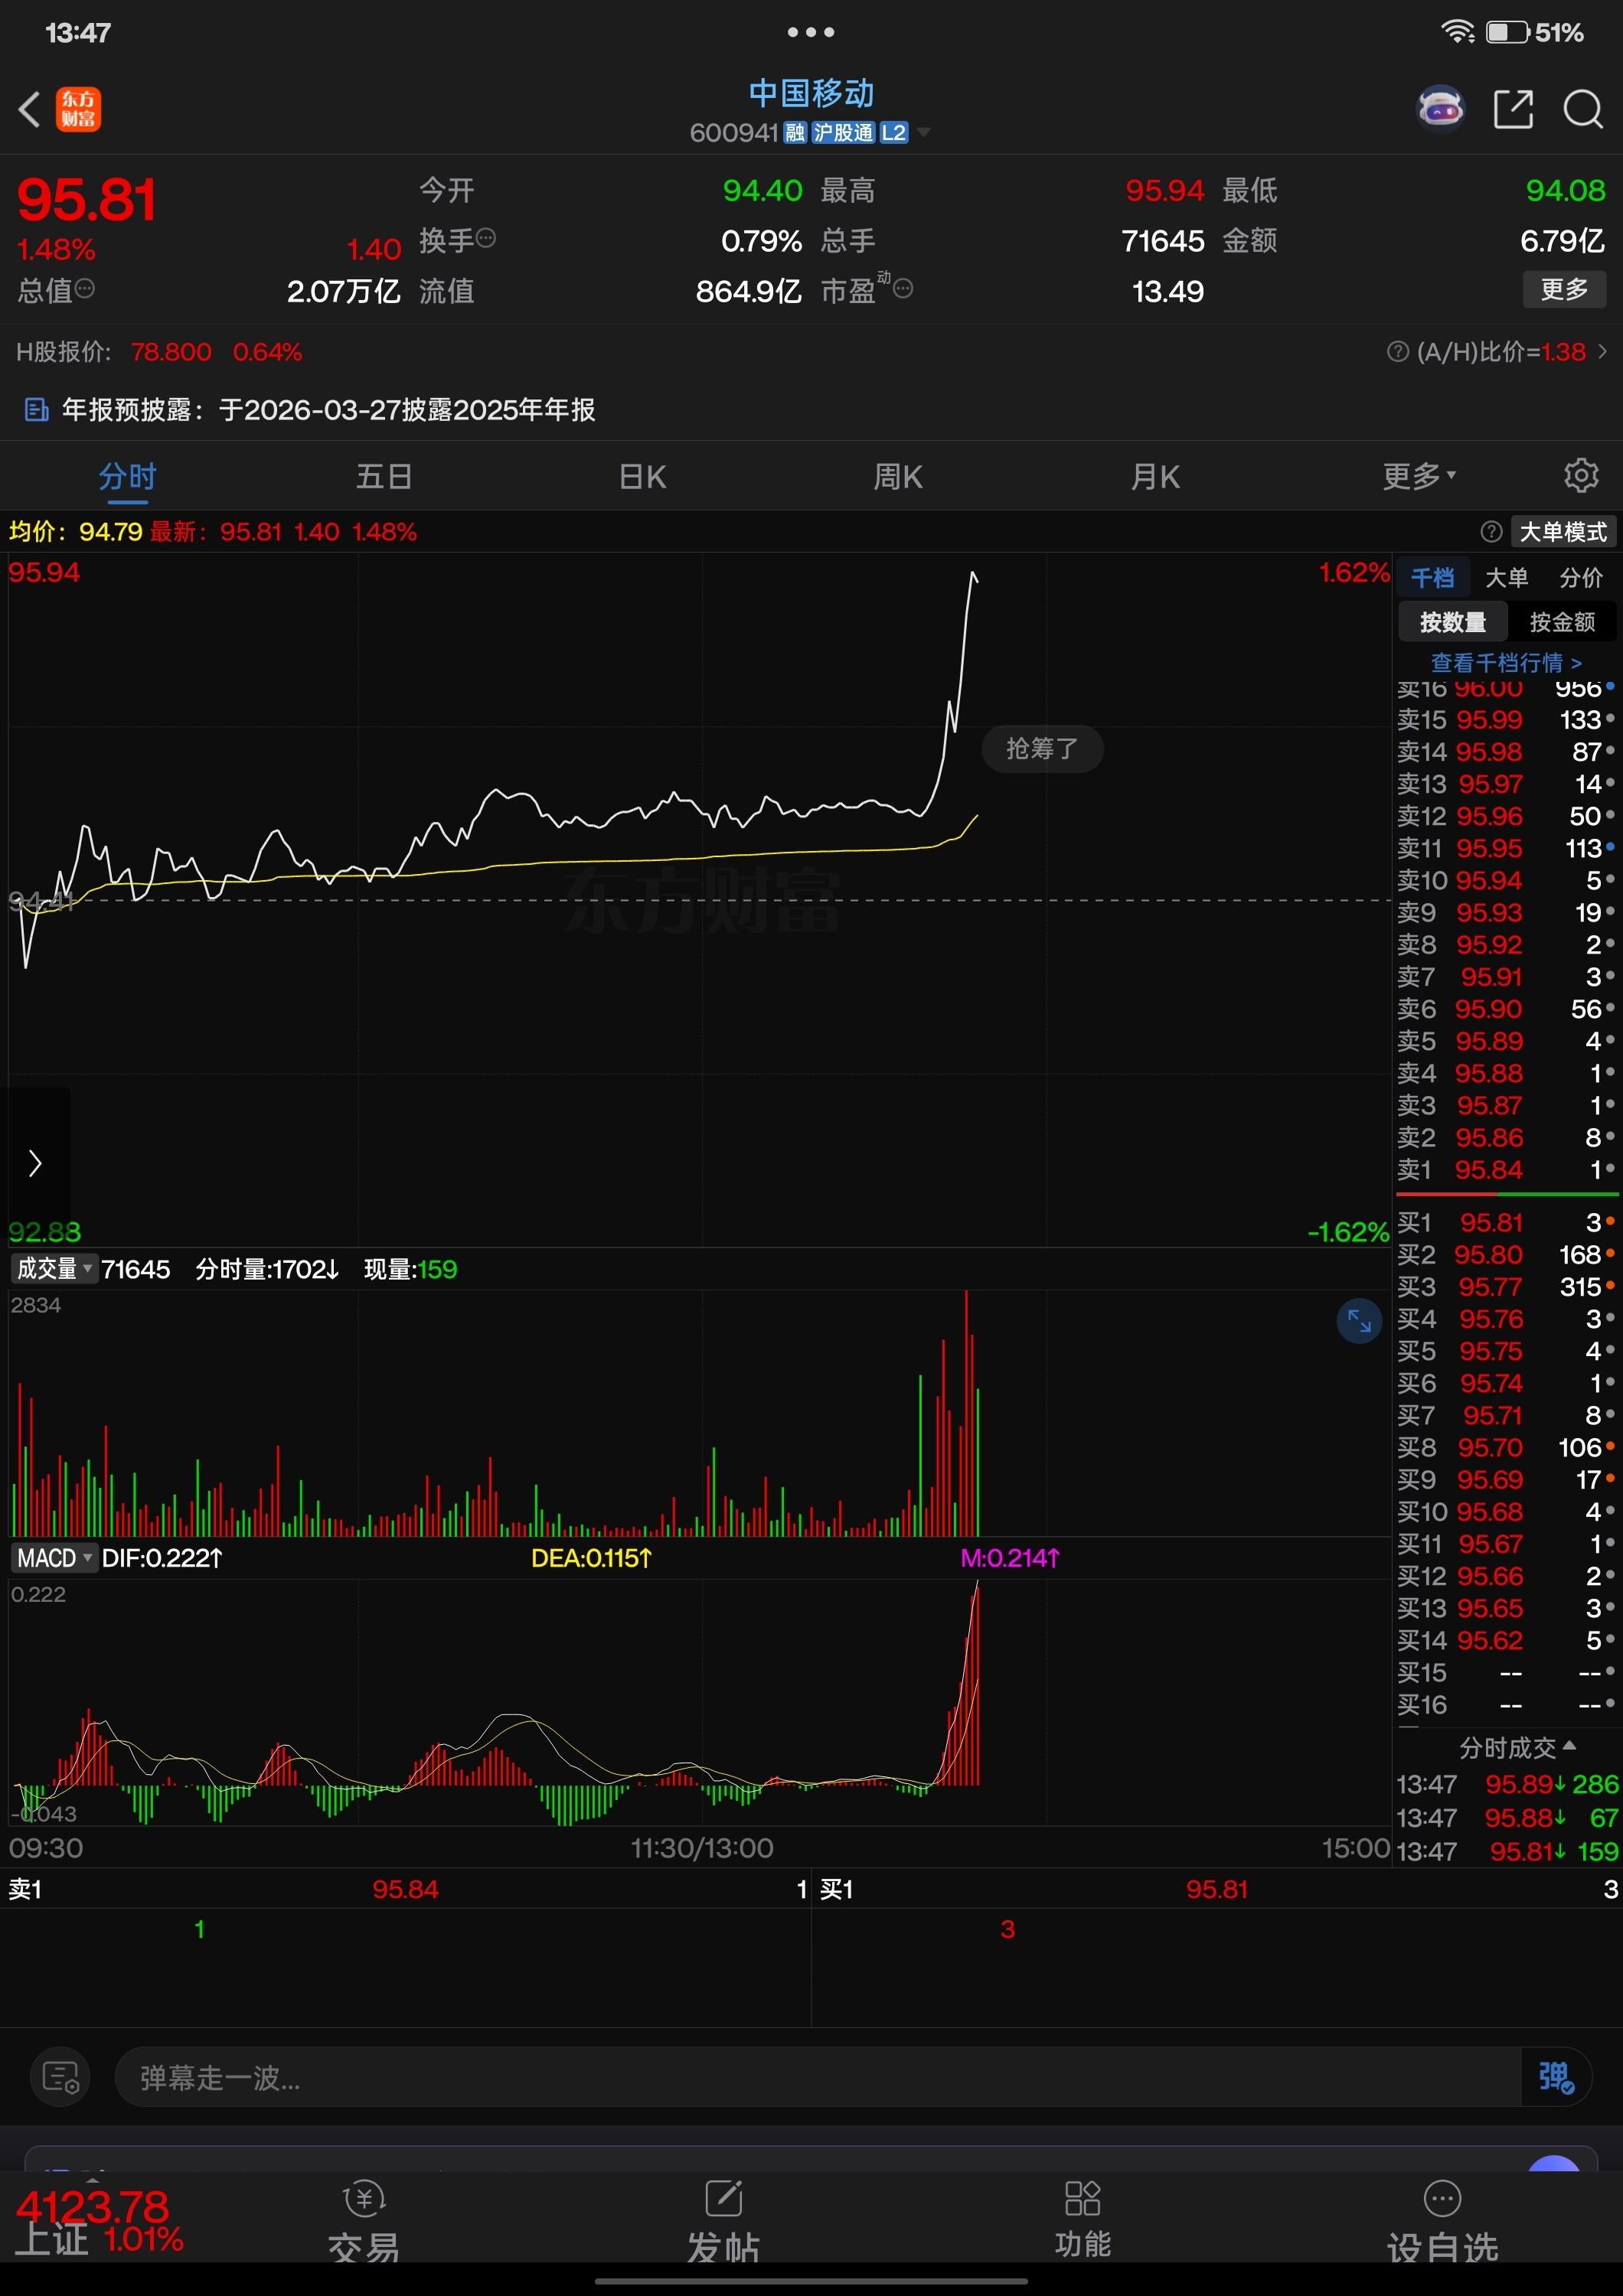Switch to the 日K tab
The height and width of the screenshot is (2296, 1623).
click(642, 476)
